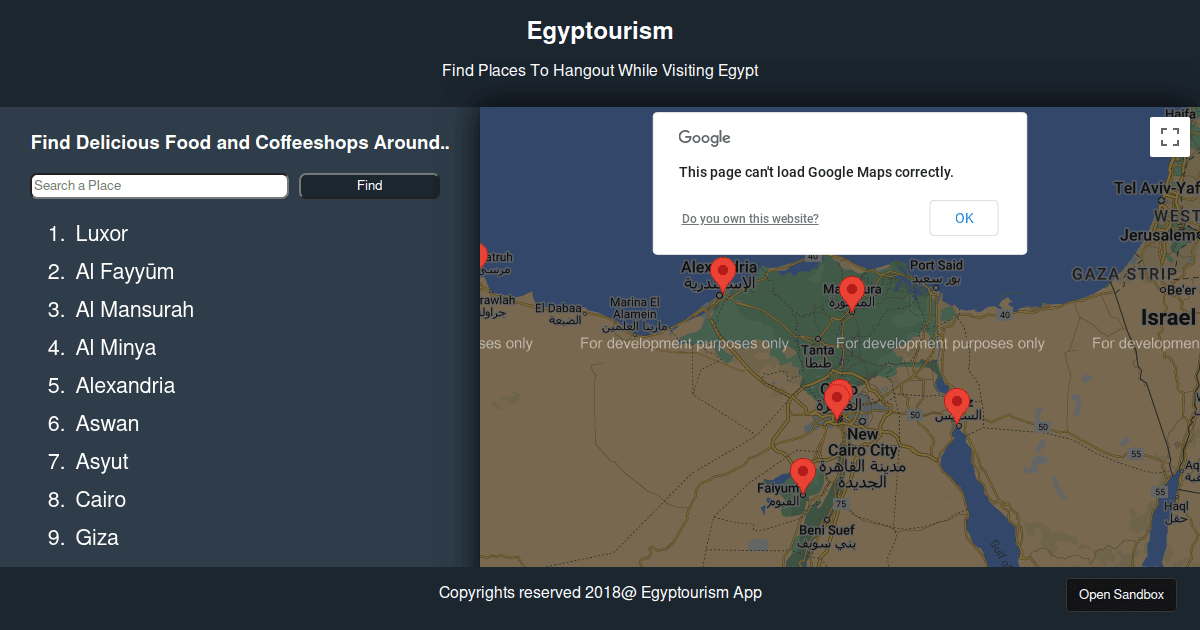This screenshot has height=630, width=1200.
Task: Click the Suez map marker pin
Action: click(957, 404)
